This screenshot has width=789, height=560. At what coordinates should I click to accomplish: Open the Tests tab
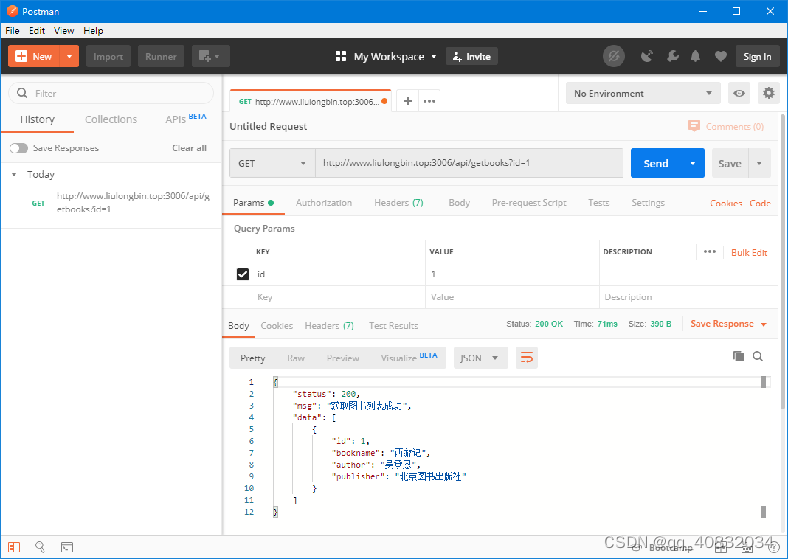(x=598, y=203)
